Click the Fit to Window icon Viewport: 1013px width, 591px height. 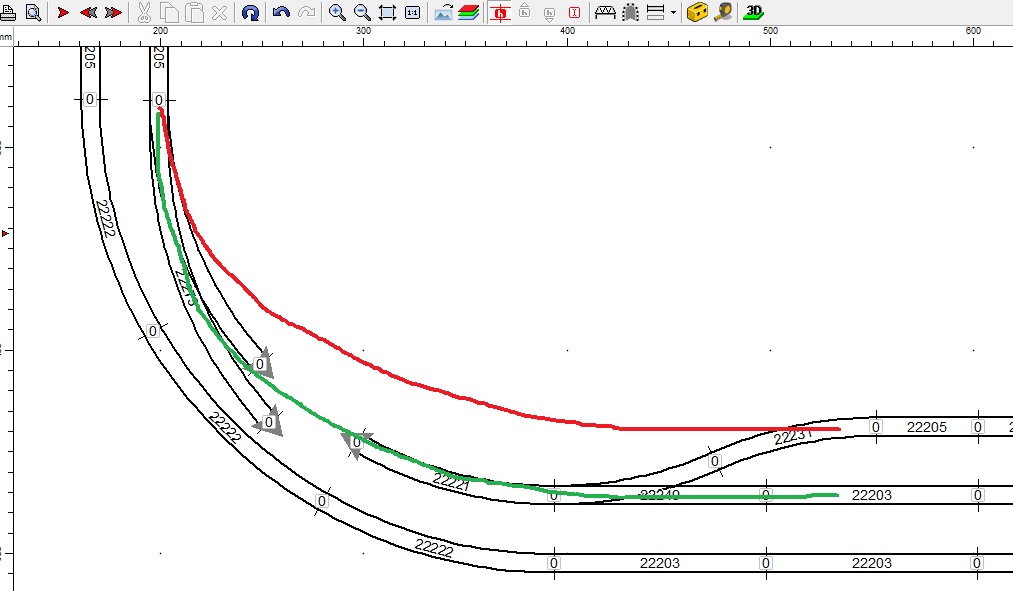(387, 12)
